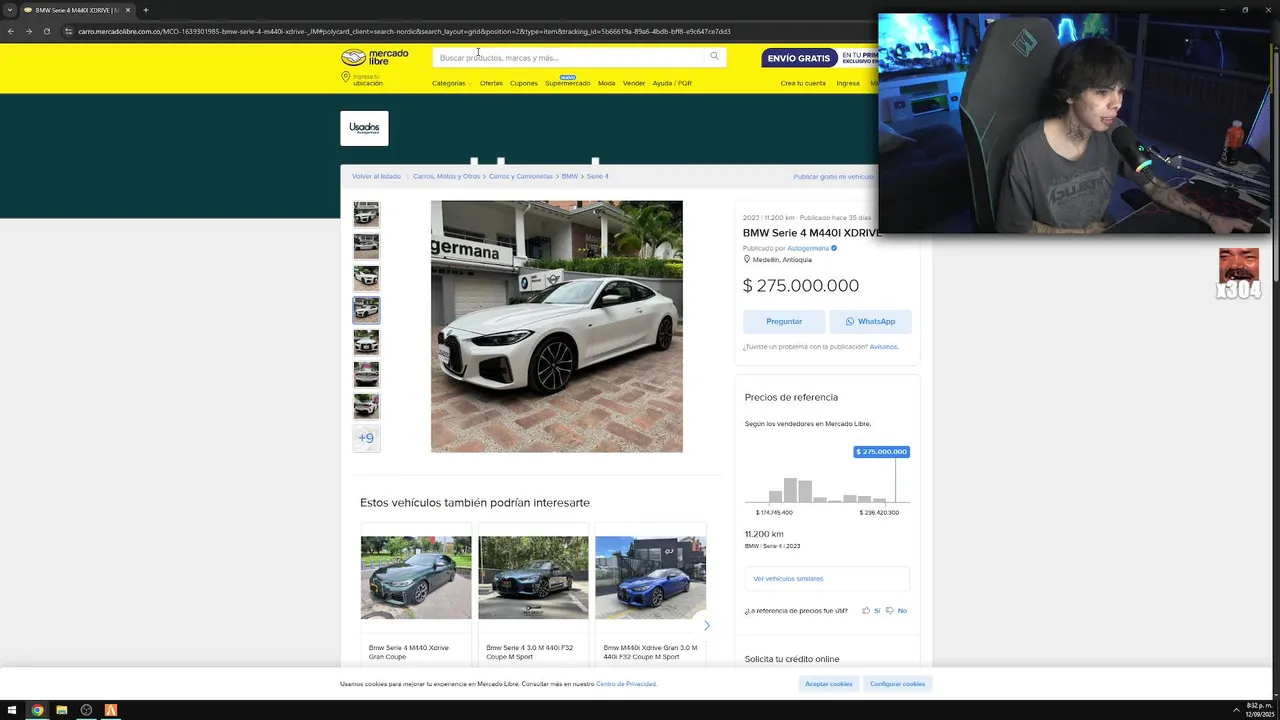Open the Windows Start menu
The height and width of the screenshot is (720, 1280).
[x=12, y=710]
